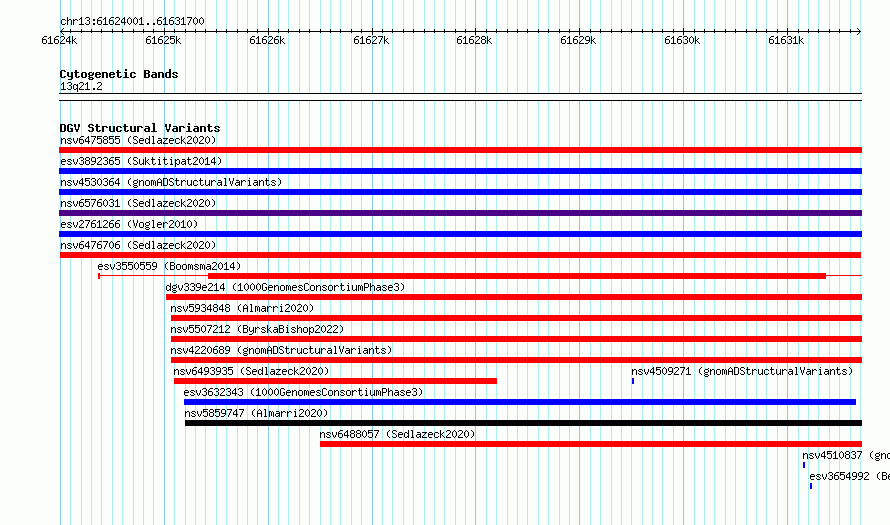Select the short red nsv6493935 bar
Viewport: 890px width, 525px height.
(x=335, y=381)
